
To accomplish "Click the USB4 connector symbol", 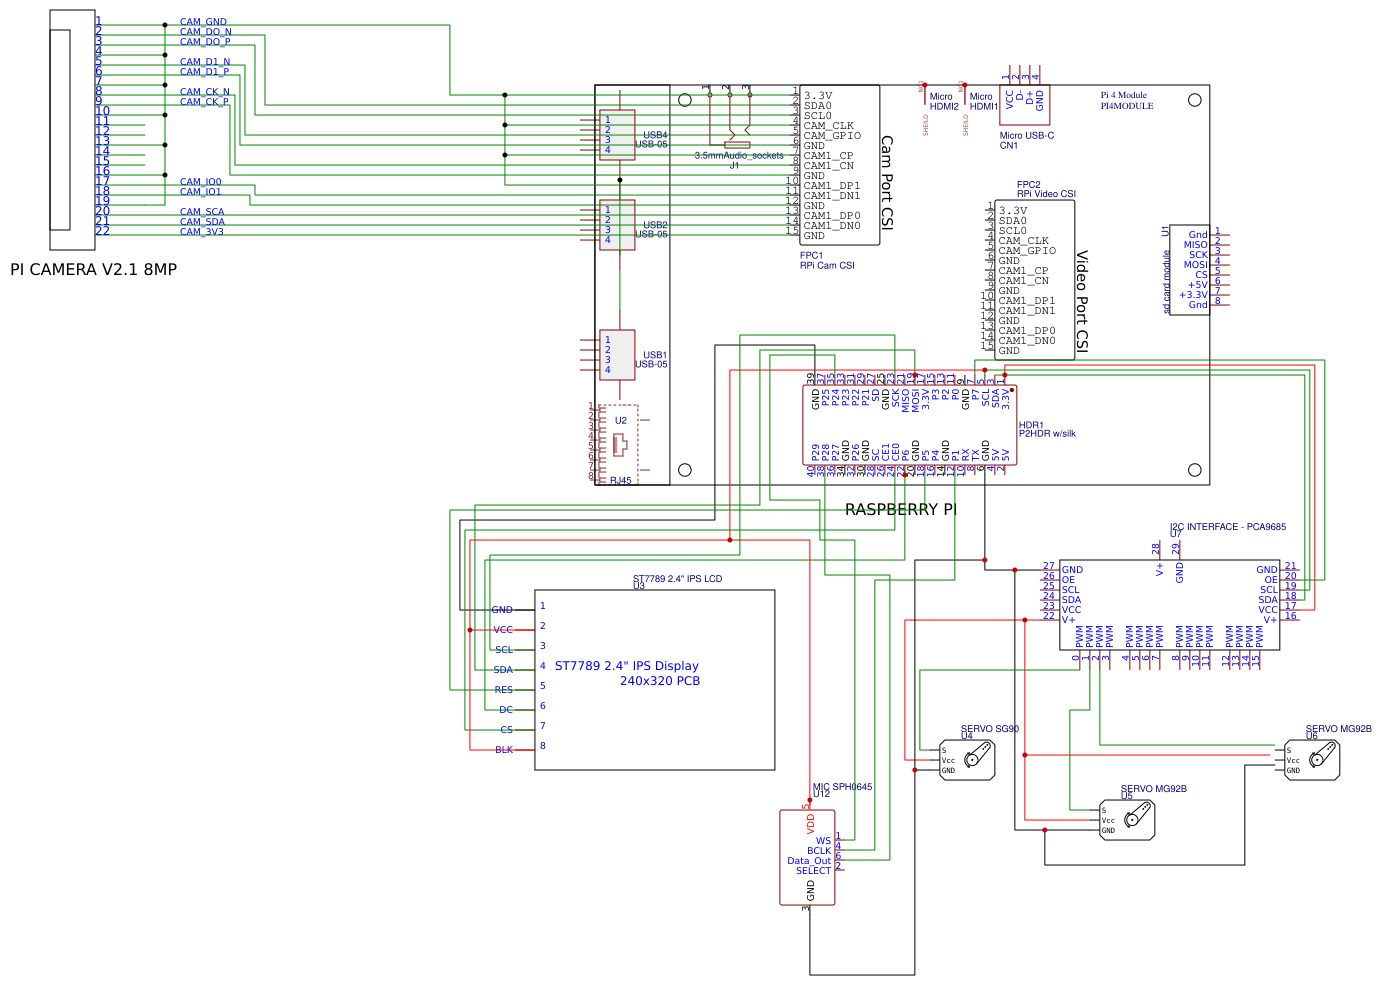I will (x=617, y=135).
